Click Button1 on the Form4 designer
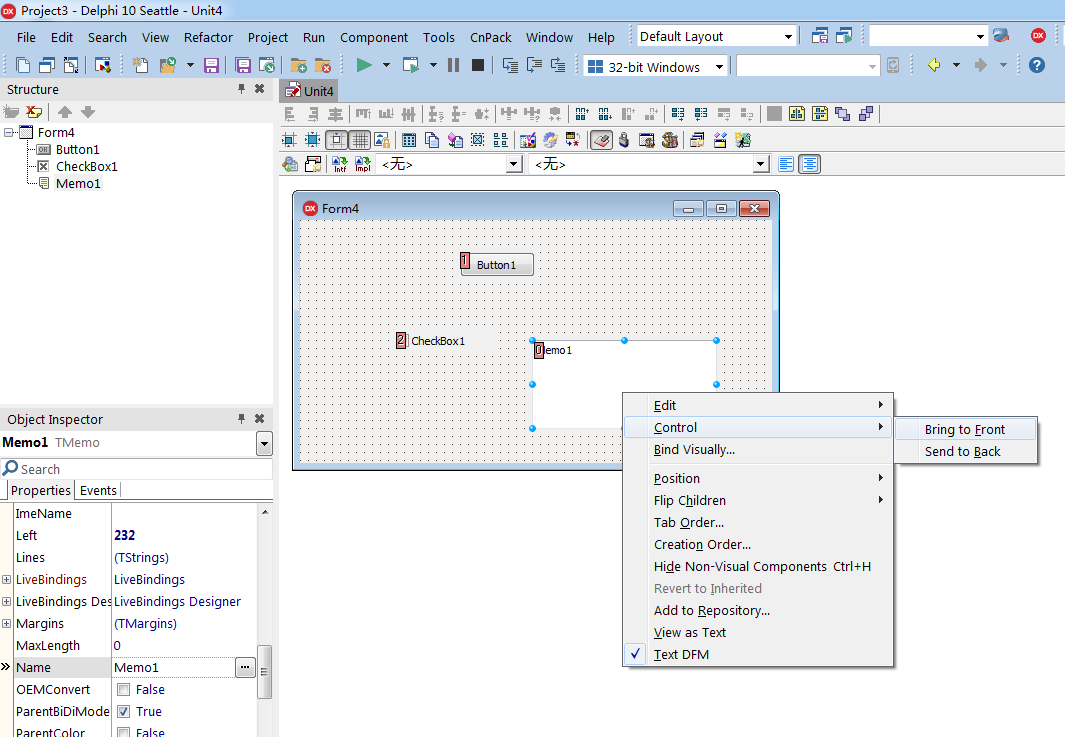 click(x=497, y=265)
